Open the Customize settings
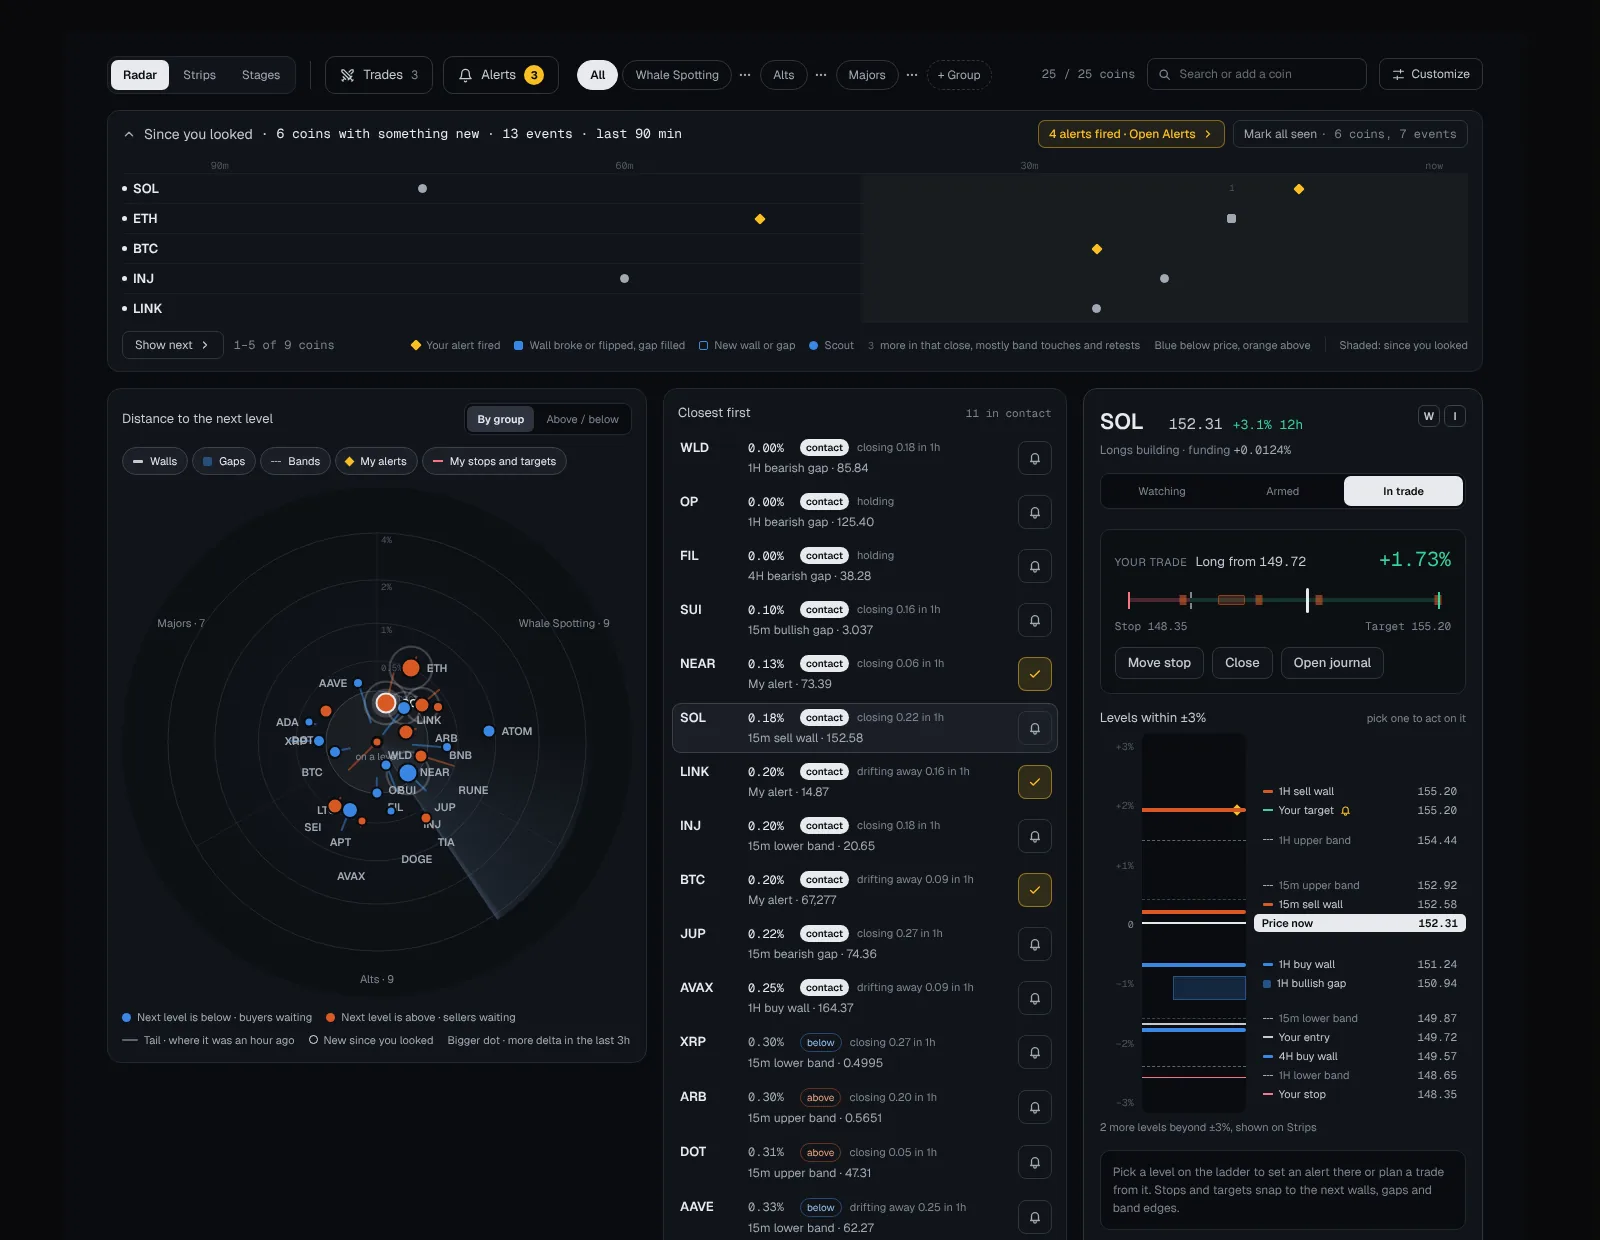 click(1430, 74)
